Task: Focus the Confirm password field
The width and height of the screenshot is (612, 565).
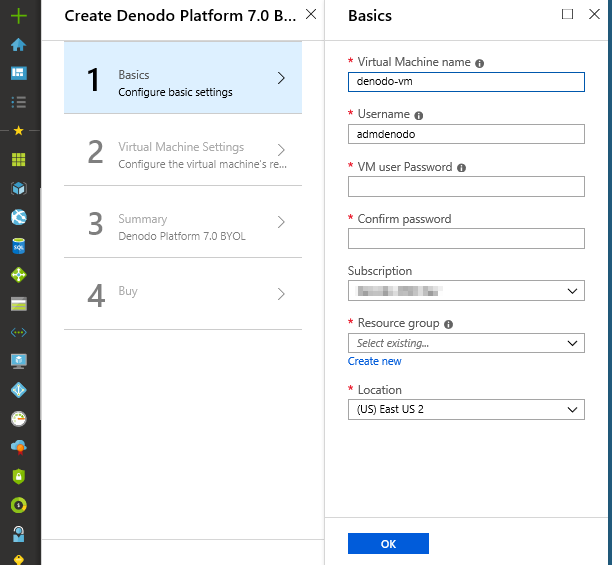Action: pos(466,238)
